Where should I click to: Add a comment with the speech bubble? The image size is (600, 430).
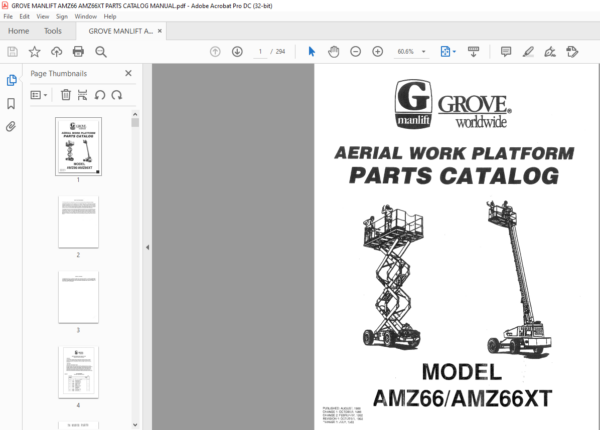506,52
